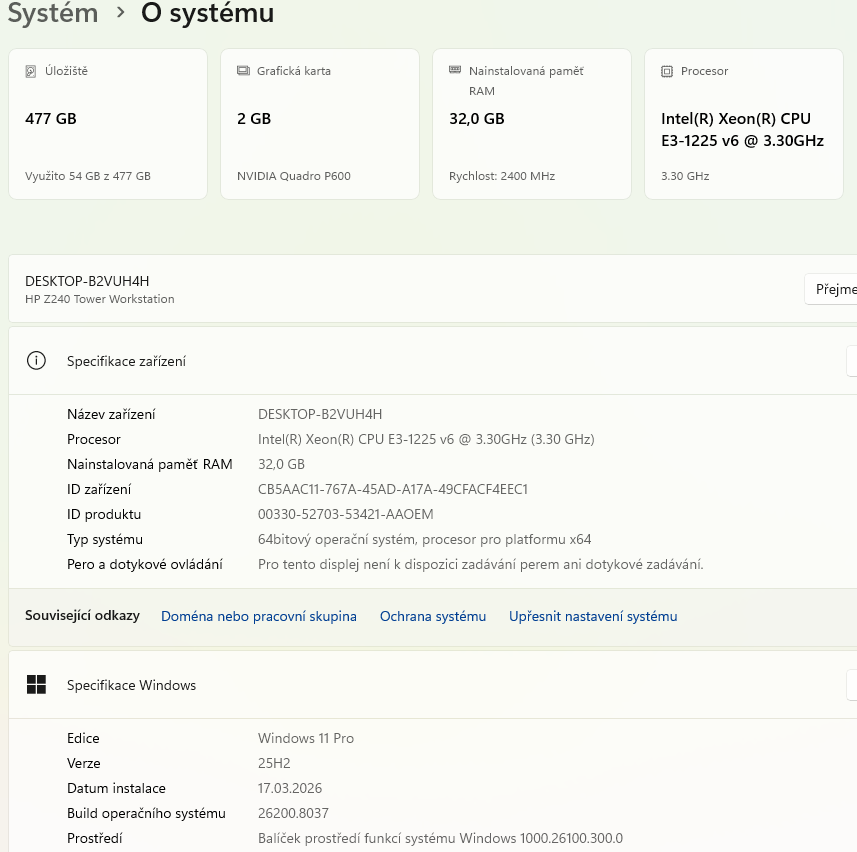
Task: Select O systému in the breadcrumb
Action: (x=207, y=14)
